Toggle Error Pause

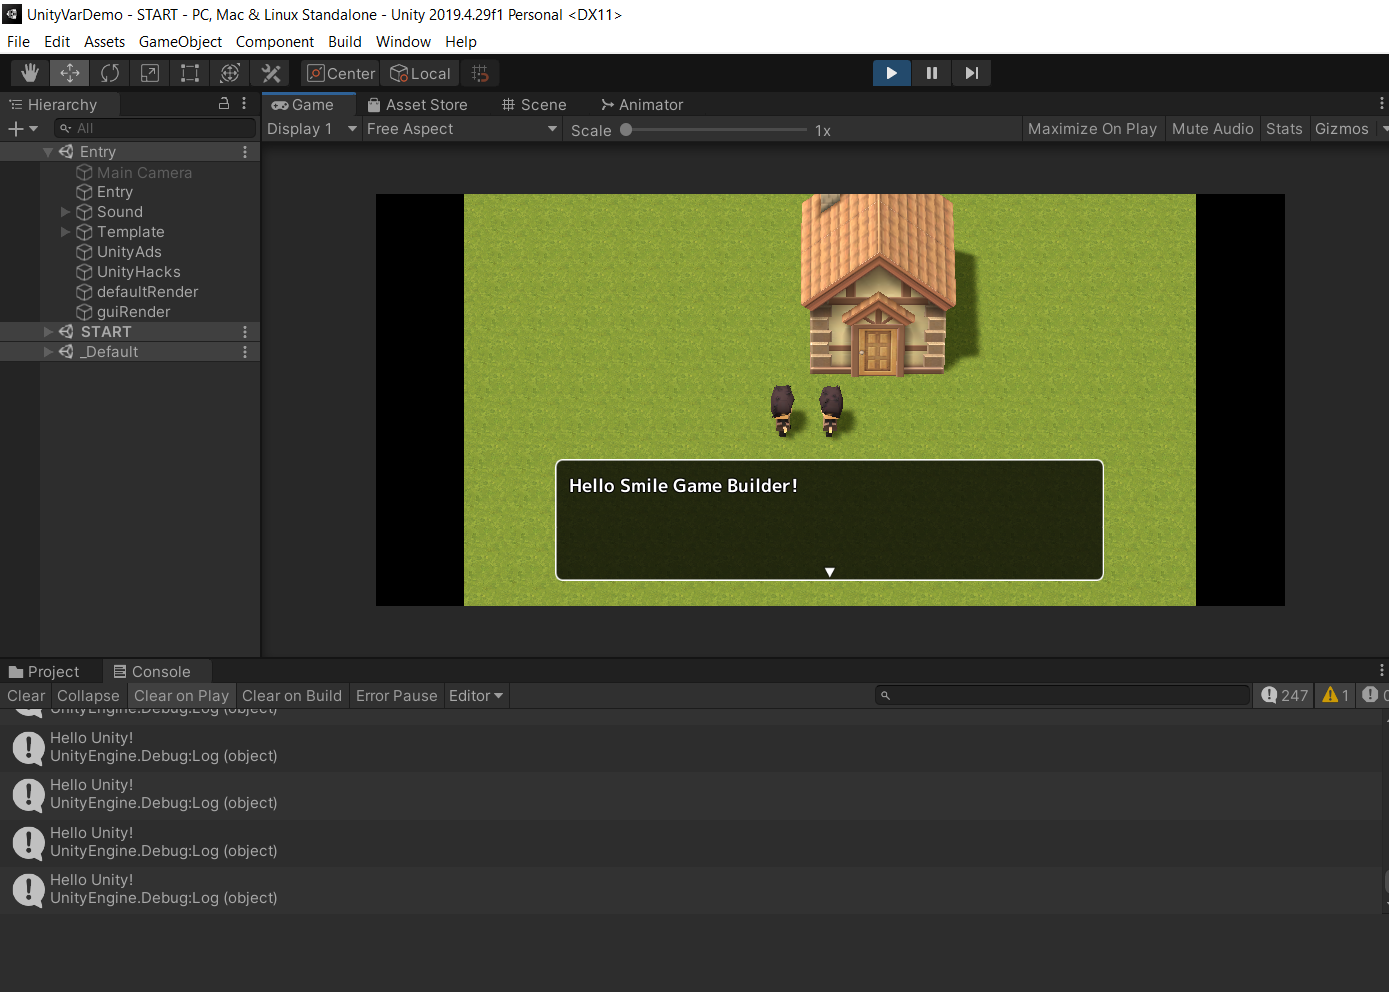397,696
